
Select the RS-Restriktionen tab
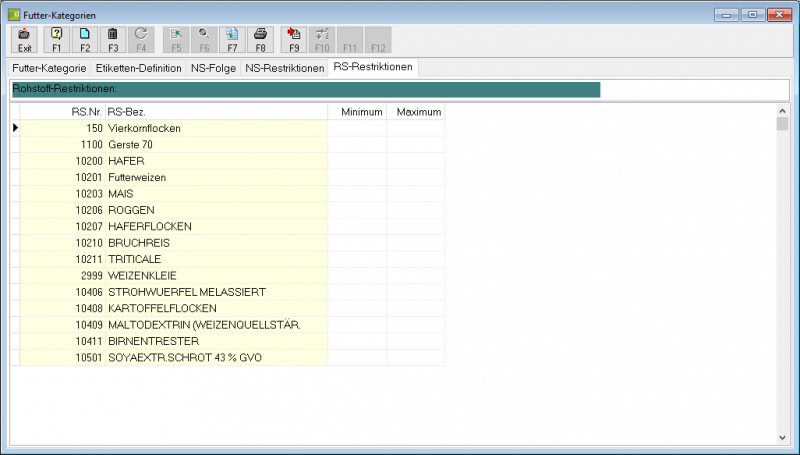coord(373,67)
